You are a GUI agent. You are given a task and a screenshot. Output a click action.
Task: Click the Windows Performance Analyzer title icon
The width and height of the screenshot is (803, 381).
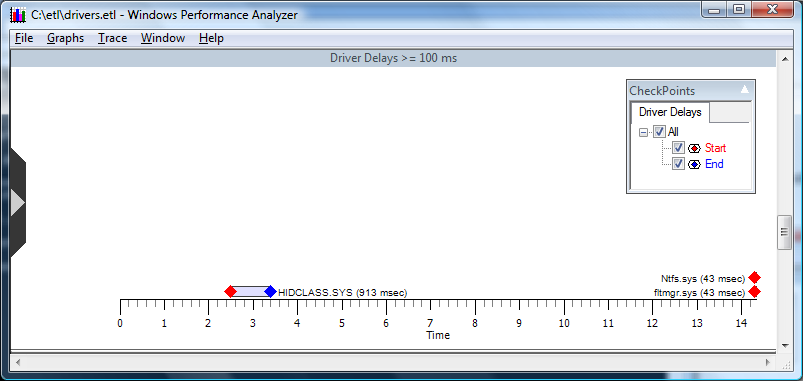point(18,15)
